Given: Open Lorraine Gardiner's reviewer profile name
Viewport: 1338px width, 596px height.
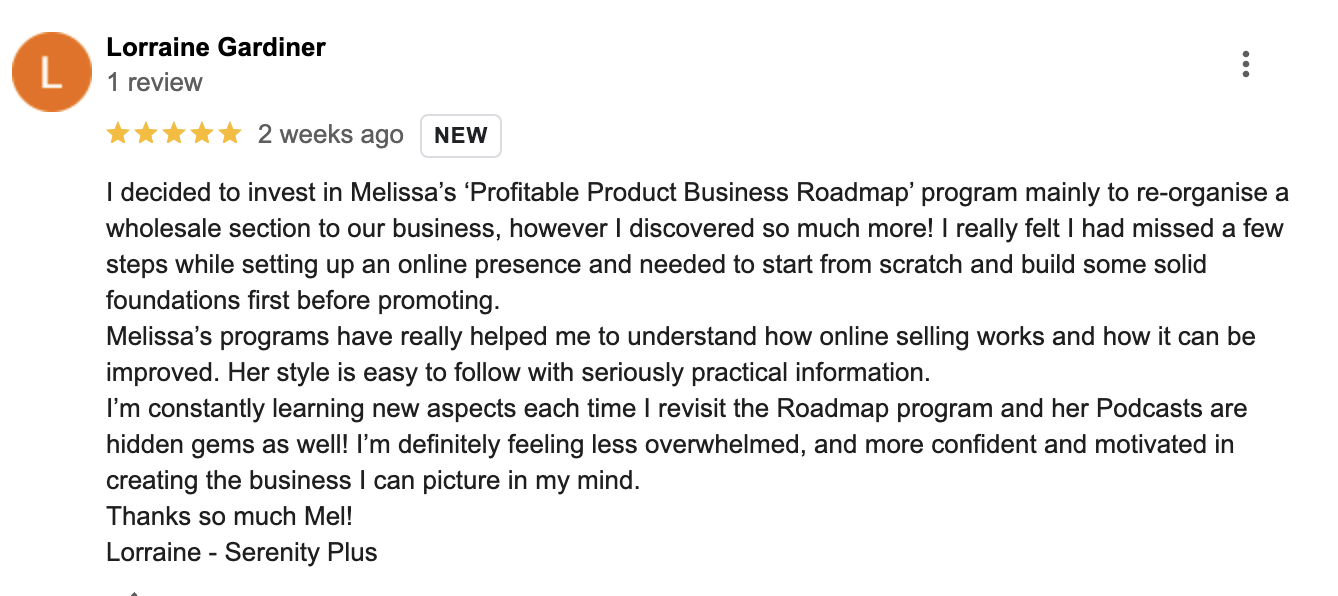Looking at the screenshot, I should tap(216, 47).
